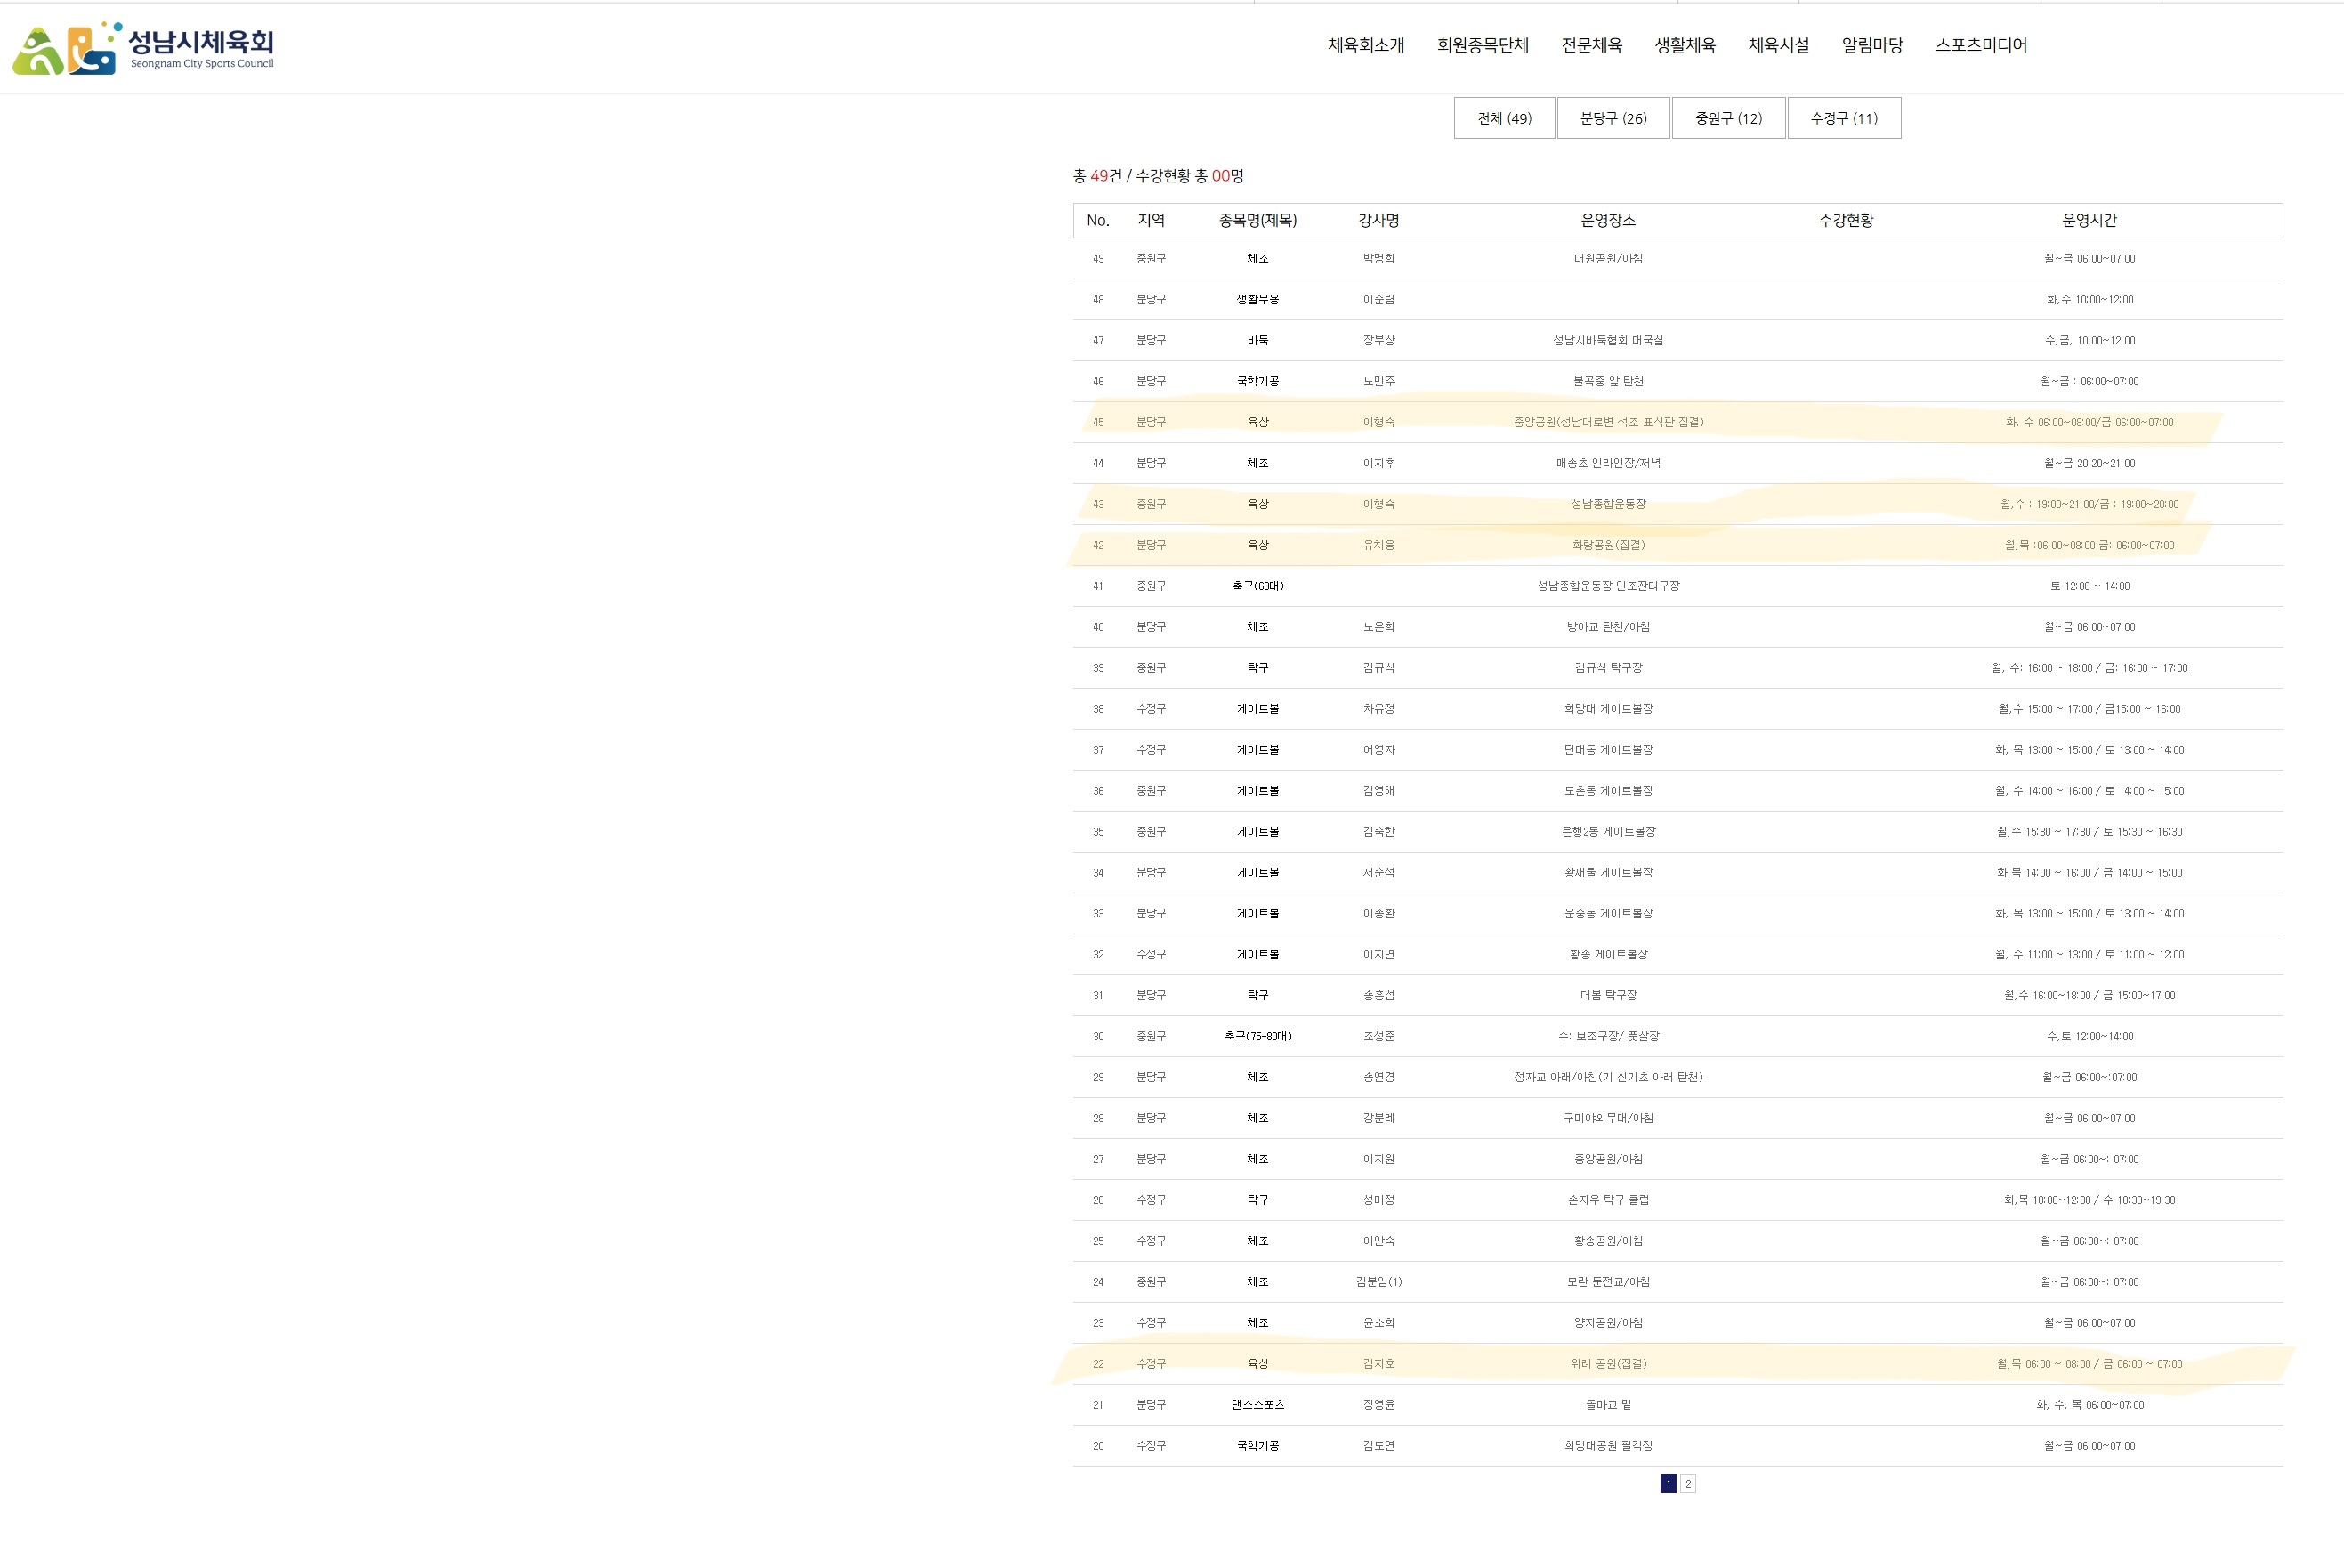The image size is (2344, 1568).
Task: Select the 전체 (49) filter tab
Action: (1504, 118)
